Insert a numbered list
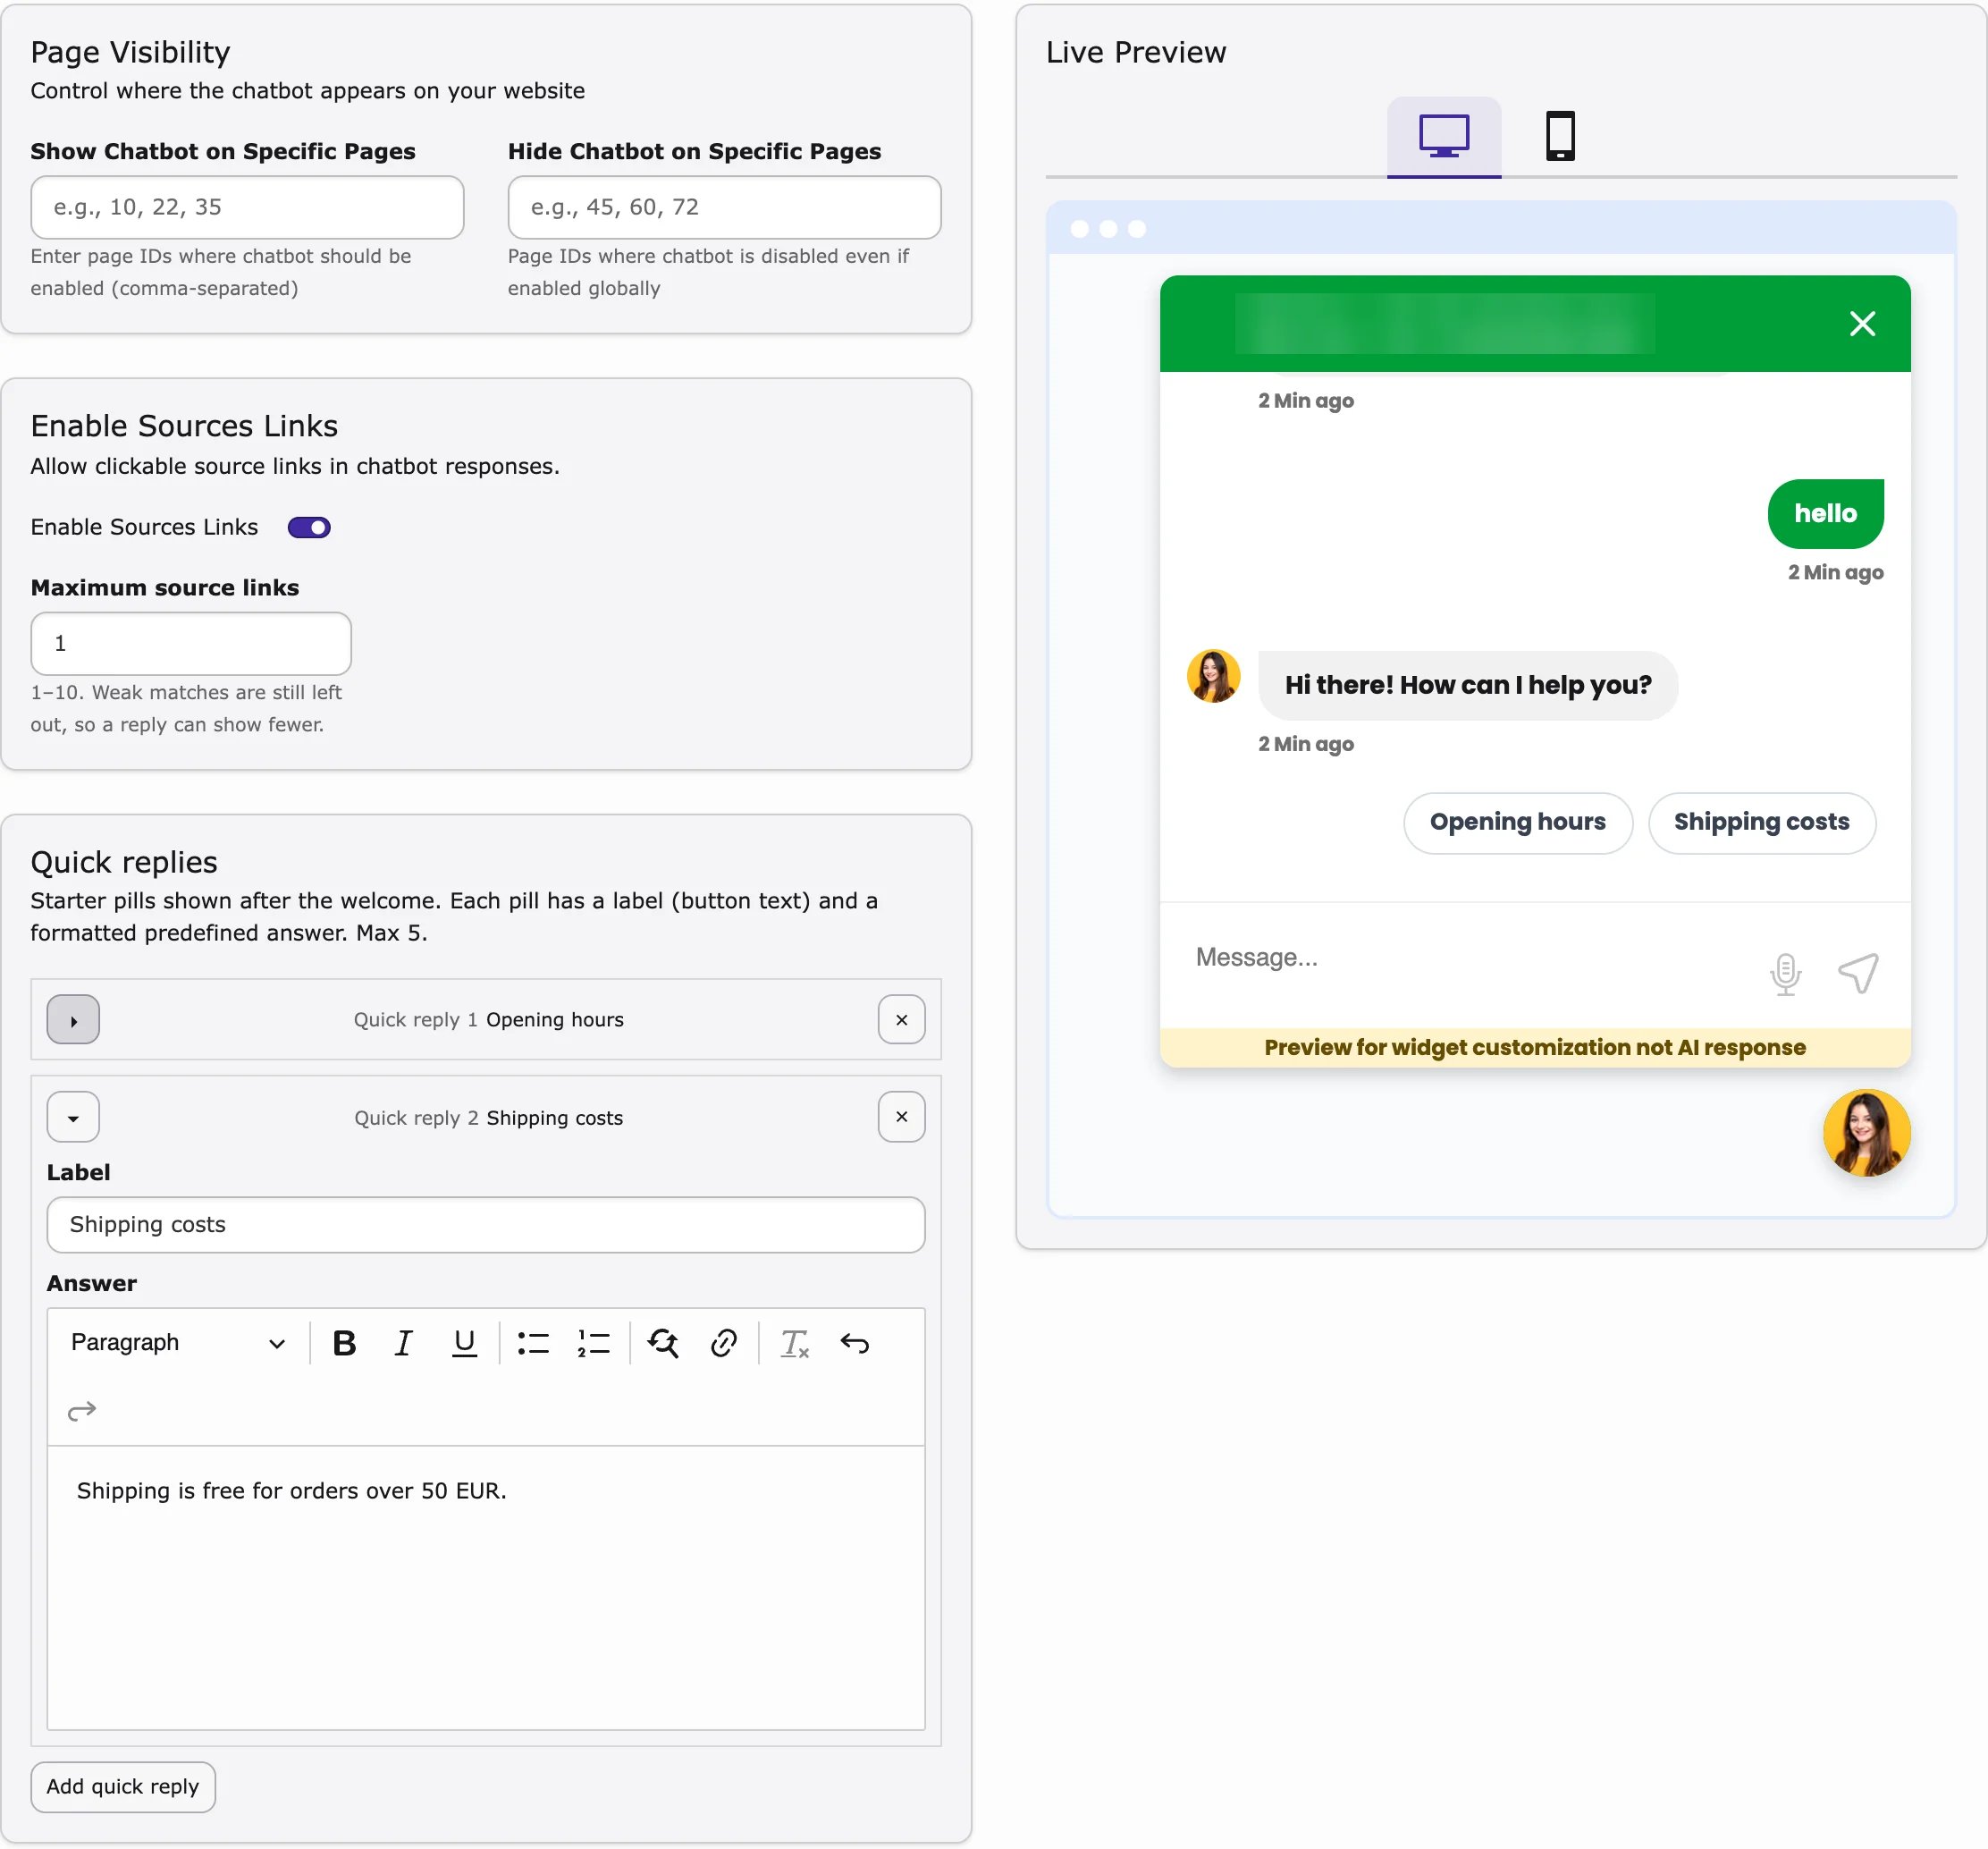The image size is (1988, 1849). [593, 1343]
